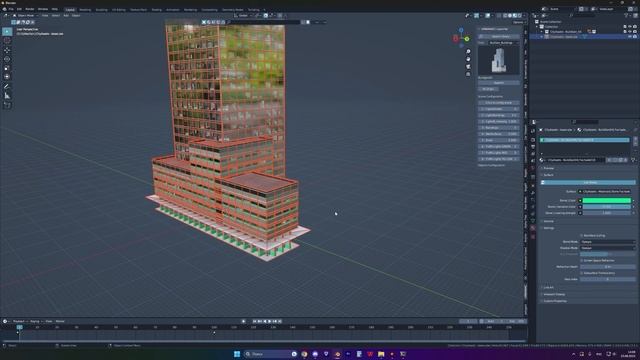Select the Move tool in the left toolbar

click(x=7, y=50)
